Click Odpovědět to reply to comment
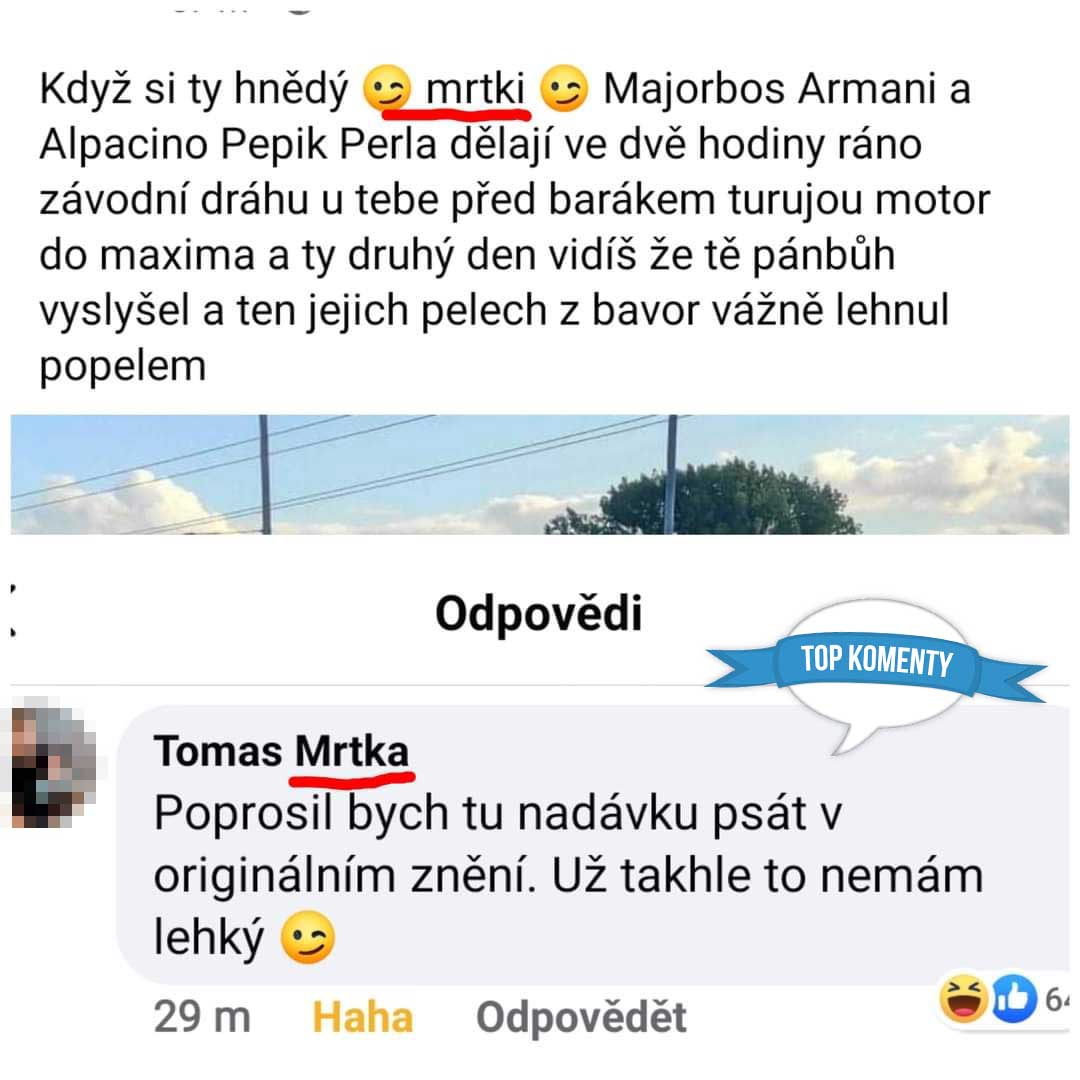The width and height of the screenshot is (1080, 1080). [x=581, y=1017]
